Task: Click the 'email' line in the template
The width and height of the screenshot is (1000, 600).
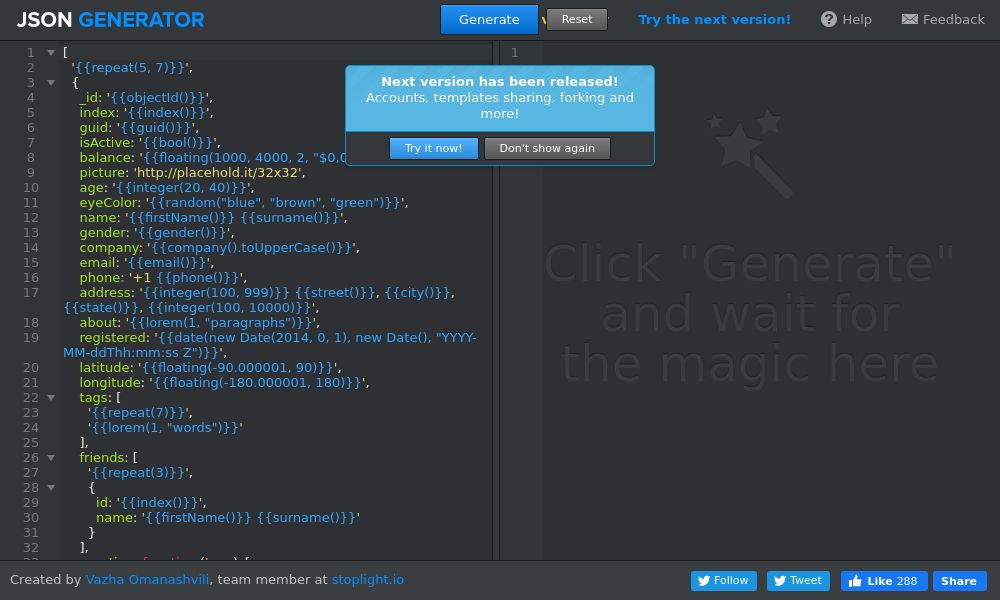Action: tap(147, 262)
